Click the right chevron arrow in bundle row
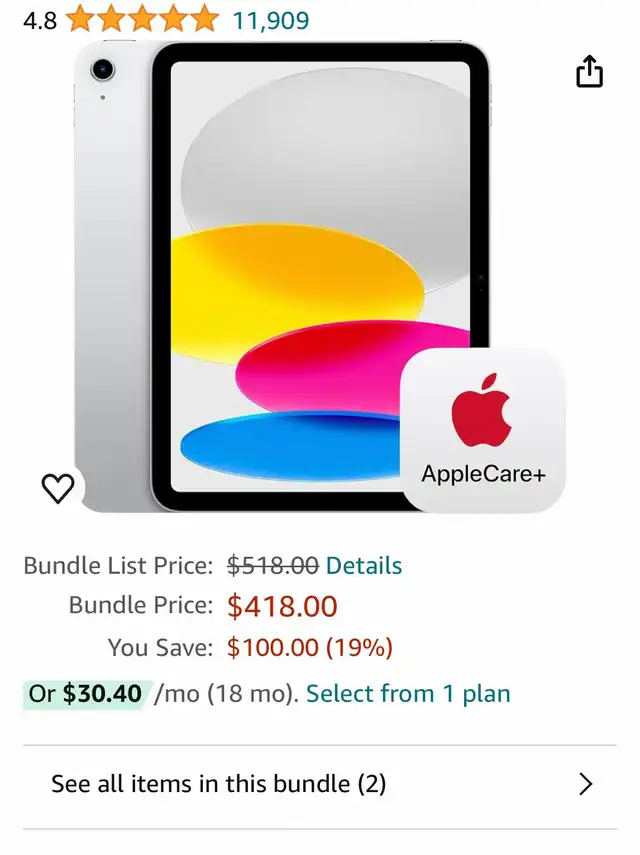This screenshot has width=640, height=855. coord(585,784)
